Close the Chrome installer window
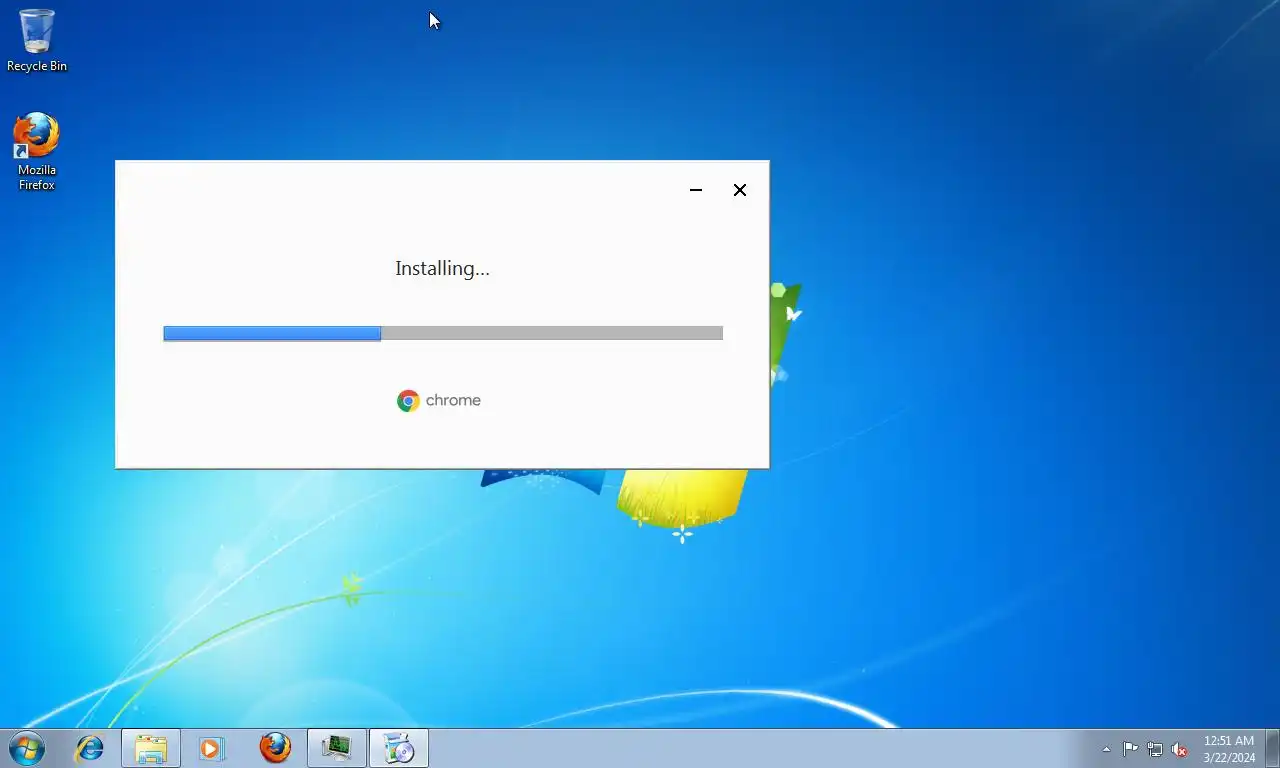Screen dimensions: 1280x768 coord(740,190)
